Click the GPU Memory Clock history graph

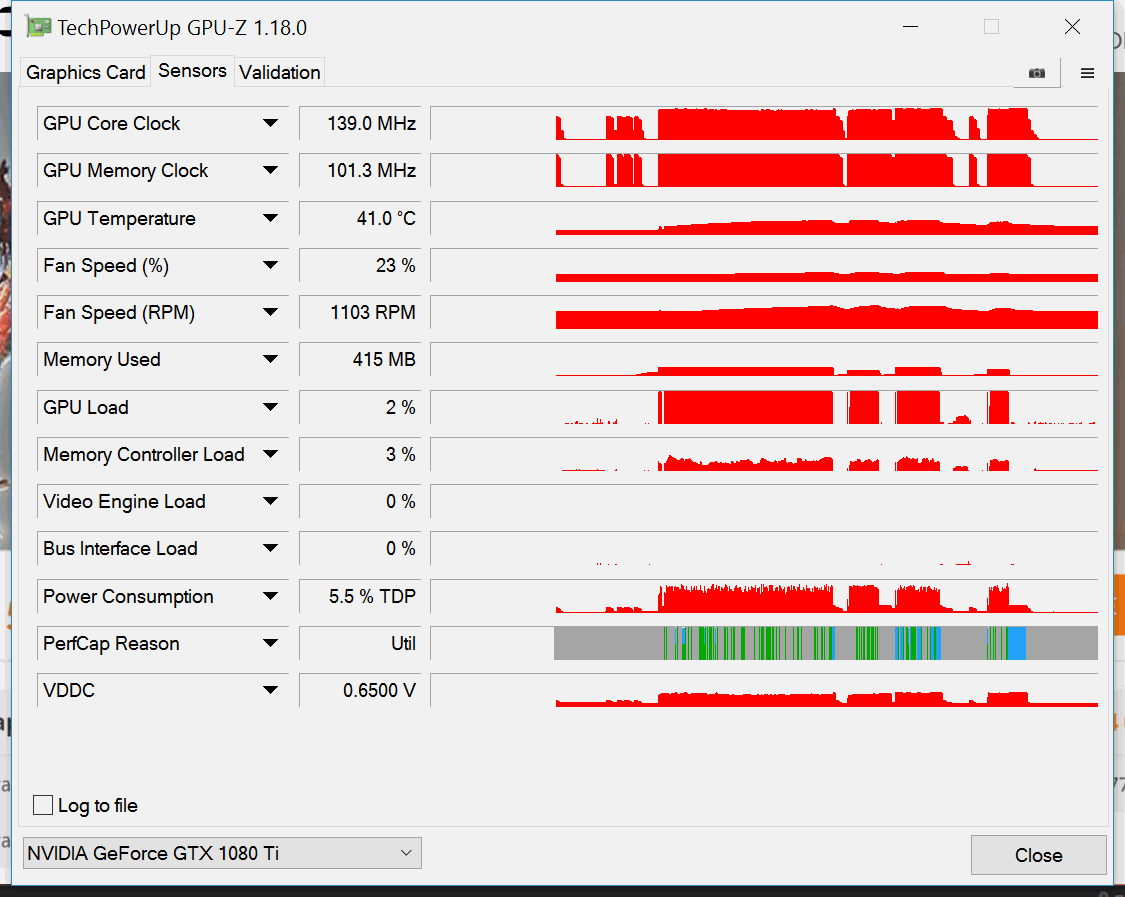point(764,170)
